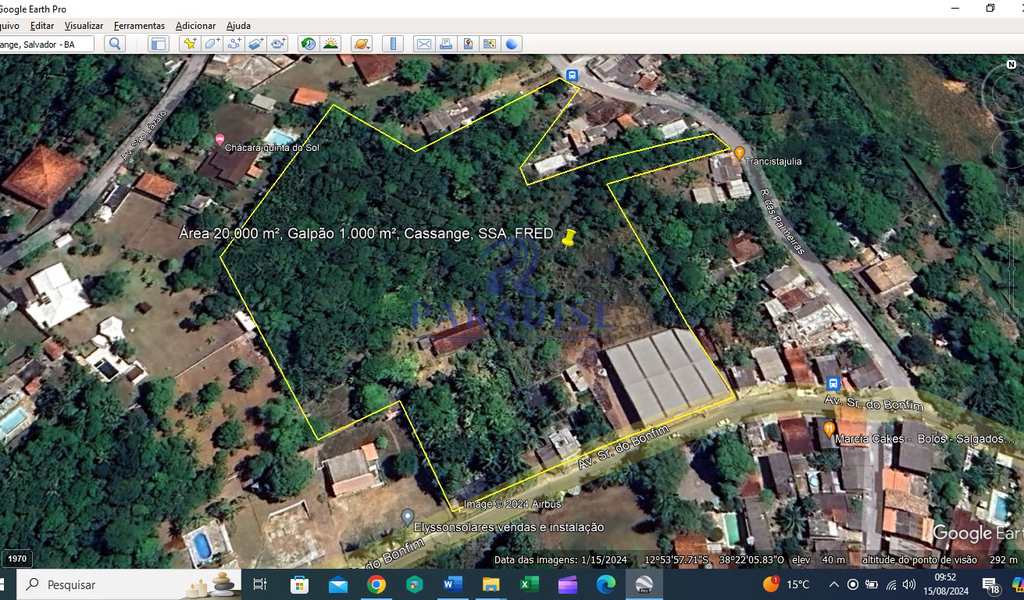Click the Wi-Fi network tray icon
1024x600 pixels.
[891, 584]
